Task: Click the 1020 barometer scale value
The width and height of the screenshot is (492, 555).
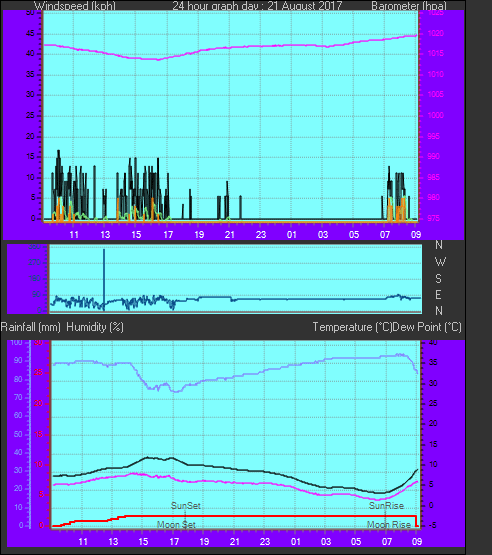Action: coord(435,33)
